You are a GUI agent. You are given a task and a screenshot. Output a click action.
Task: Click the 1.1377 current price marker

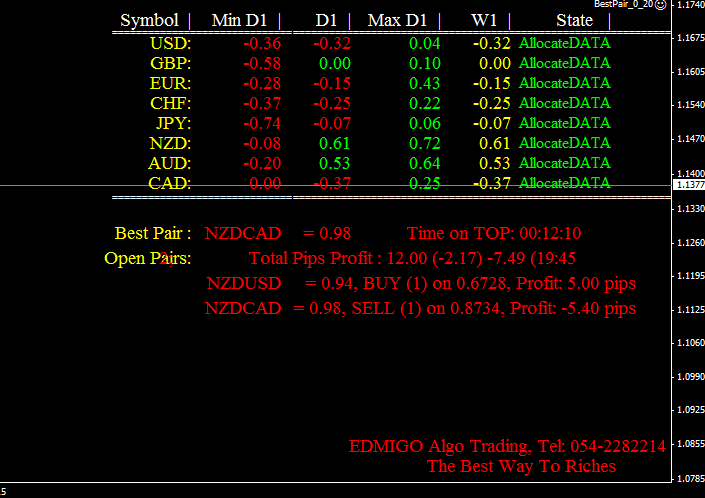click(689, 185)
